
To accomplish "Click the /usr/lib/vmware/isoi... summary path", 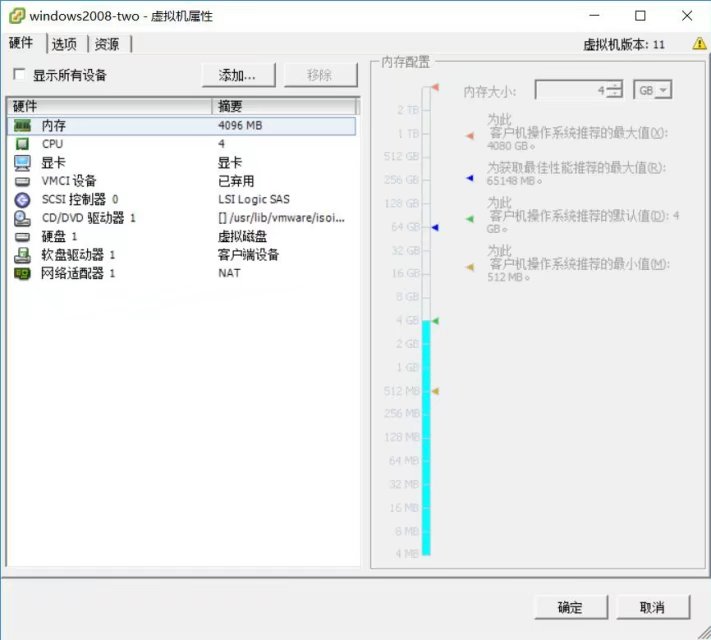I will coord(282,218).
